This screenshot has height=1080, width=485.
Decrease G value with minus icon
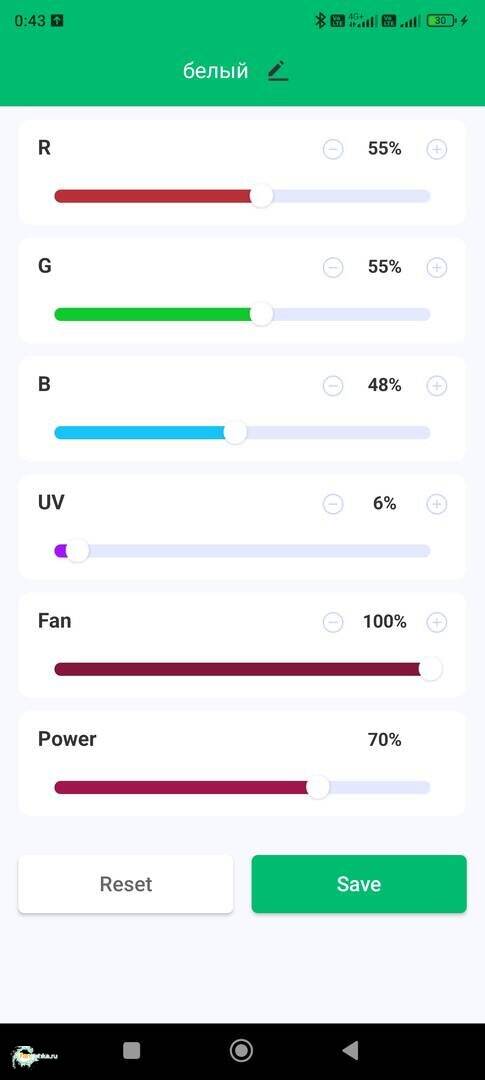(333, 267)
